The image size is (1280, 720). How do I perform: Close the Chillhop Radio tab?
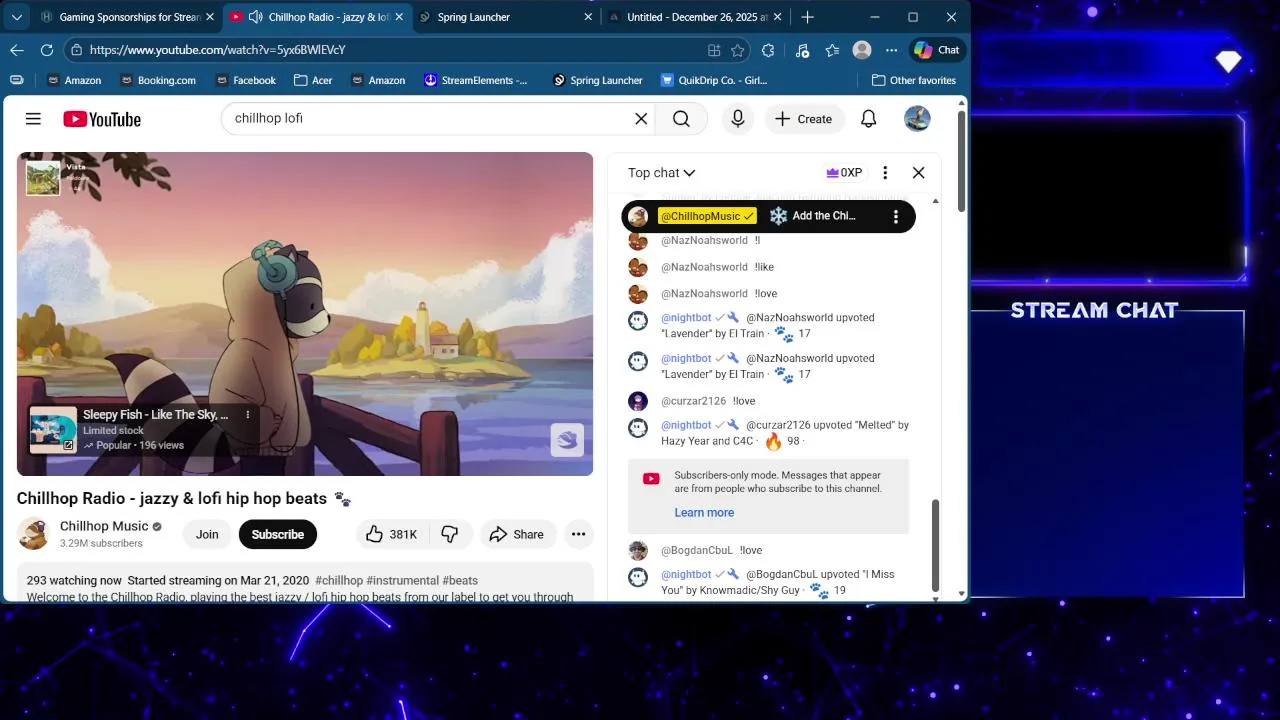(399, 17)
